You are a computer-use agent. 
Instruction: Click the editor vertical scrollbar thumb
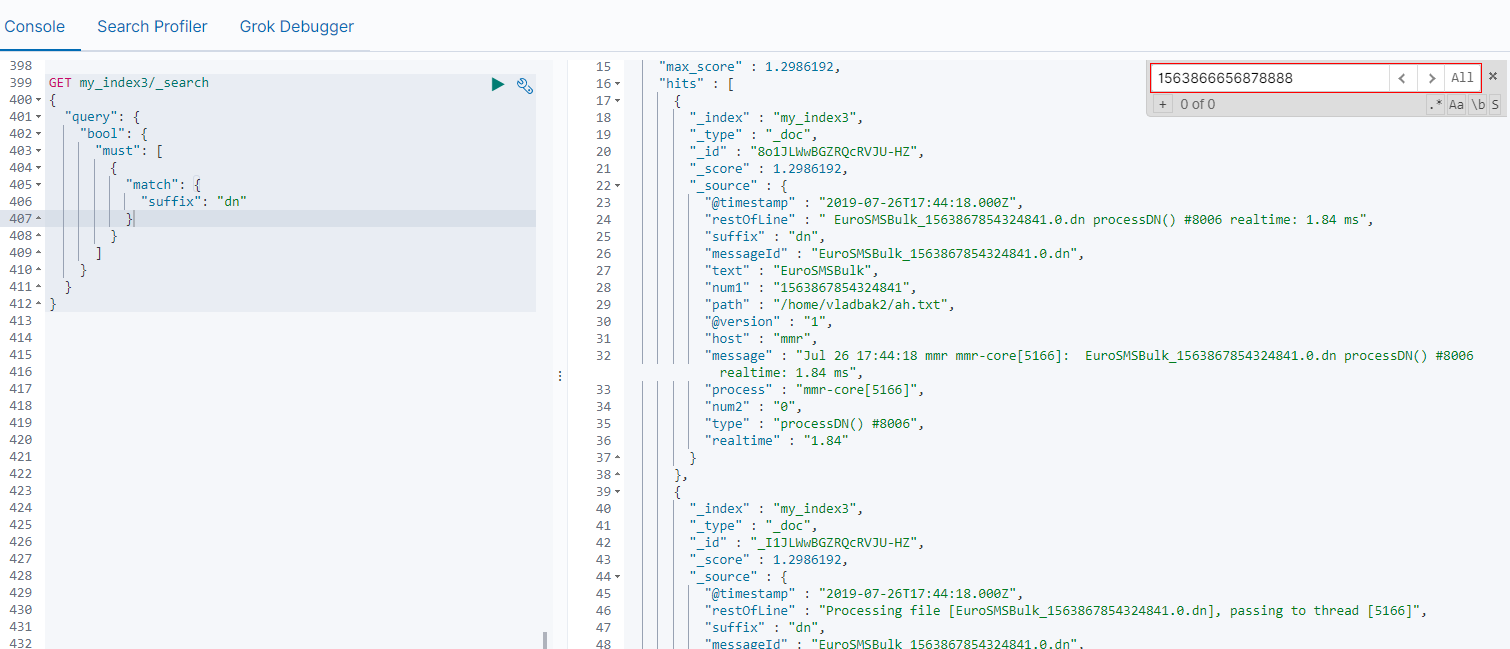click(x=545, y=640)
